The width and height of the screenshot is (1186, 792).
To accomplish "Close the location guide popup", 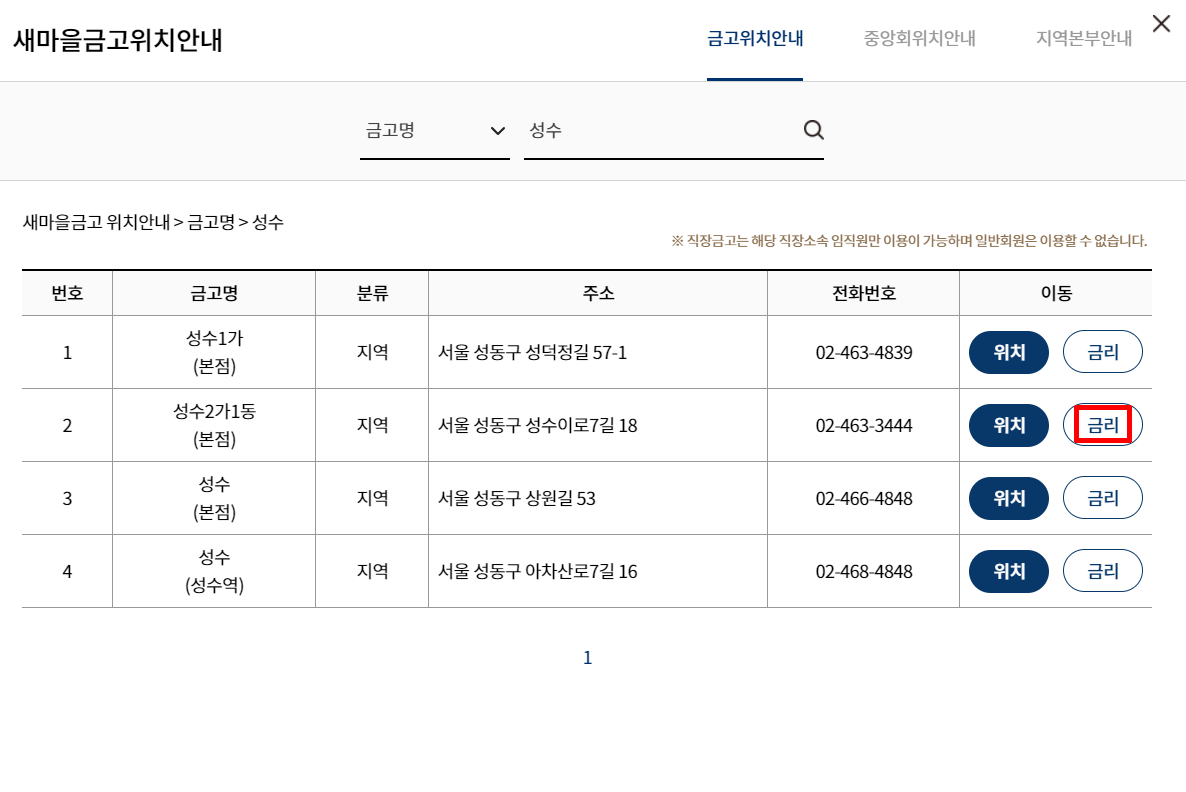I will 1161,23.
